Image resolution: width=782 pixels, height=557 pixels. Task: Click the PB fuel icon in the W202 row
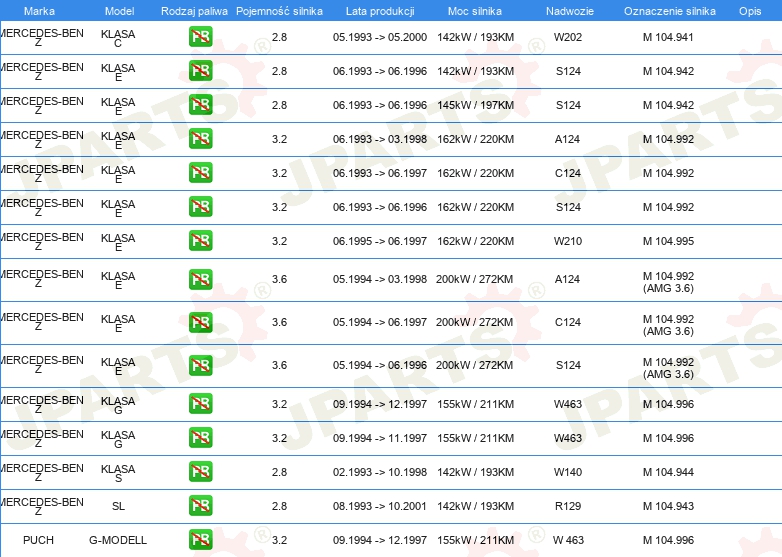pyautogui.click(x=200, y=37)
